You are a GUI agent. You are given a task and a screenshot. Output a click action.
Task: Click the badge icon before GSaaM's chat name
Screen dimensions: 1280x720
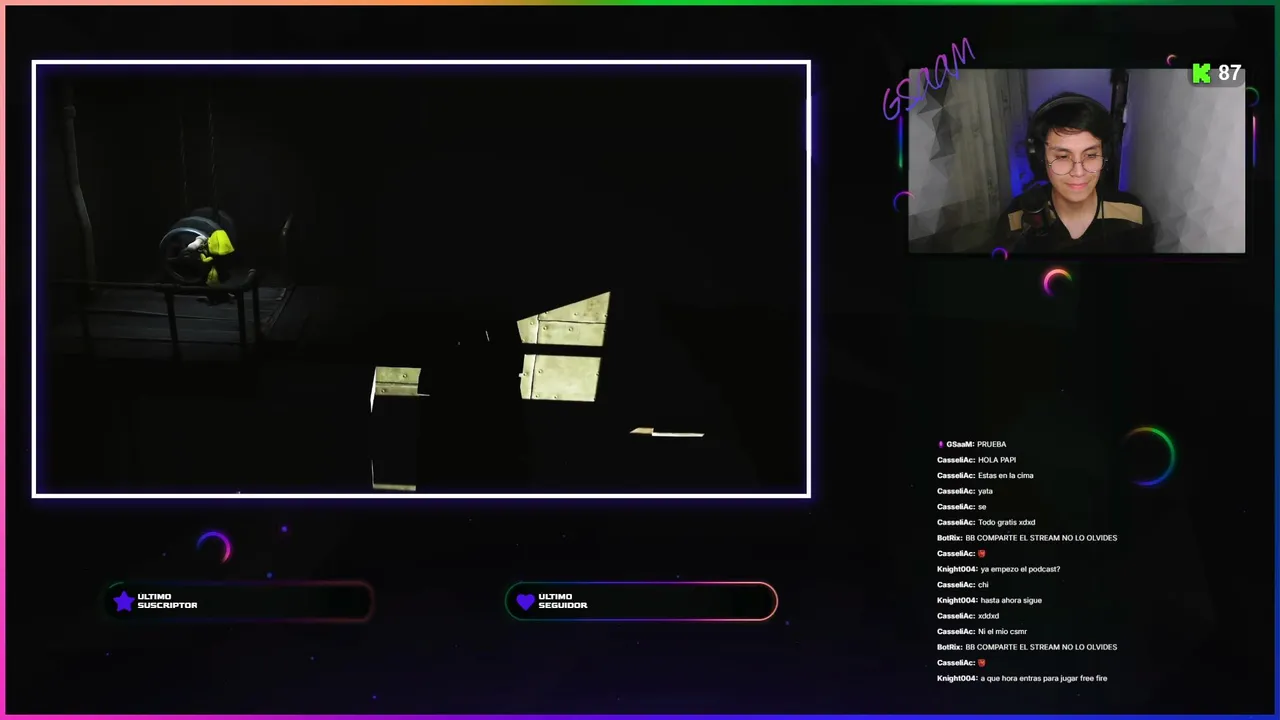[x=940, y=444]
